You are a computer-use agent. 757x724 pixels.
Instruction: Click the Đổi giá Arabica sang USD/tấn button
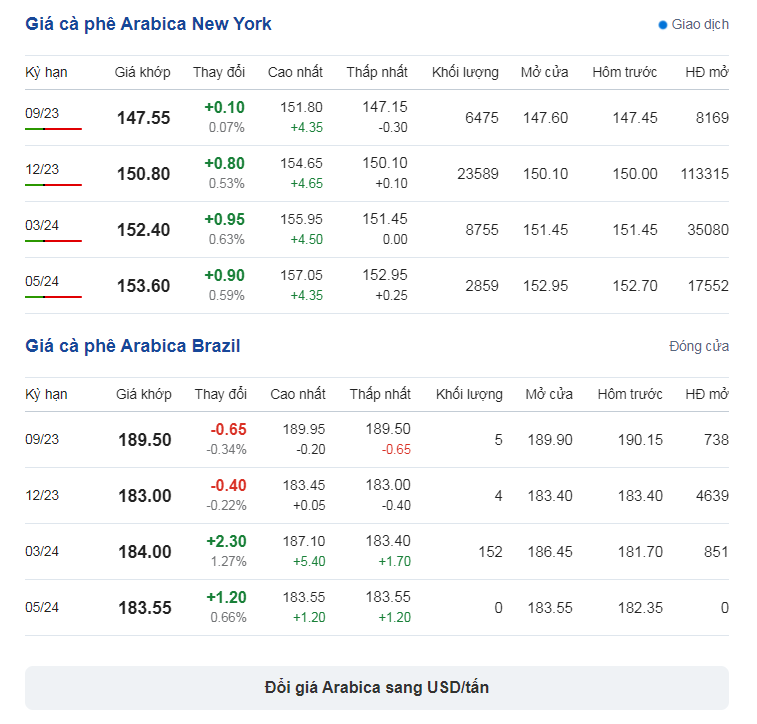pyautogui.click(x=377, y=687)
